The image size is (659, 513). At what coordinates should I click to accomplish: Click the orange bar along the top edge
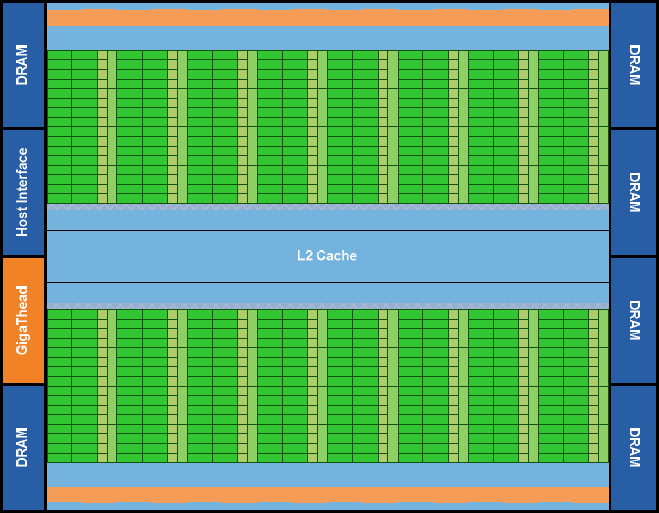tap(327, 17)
